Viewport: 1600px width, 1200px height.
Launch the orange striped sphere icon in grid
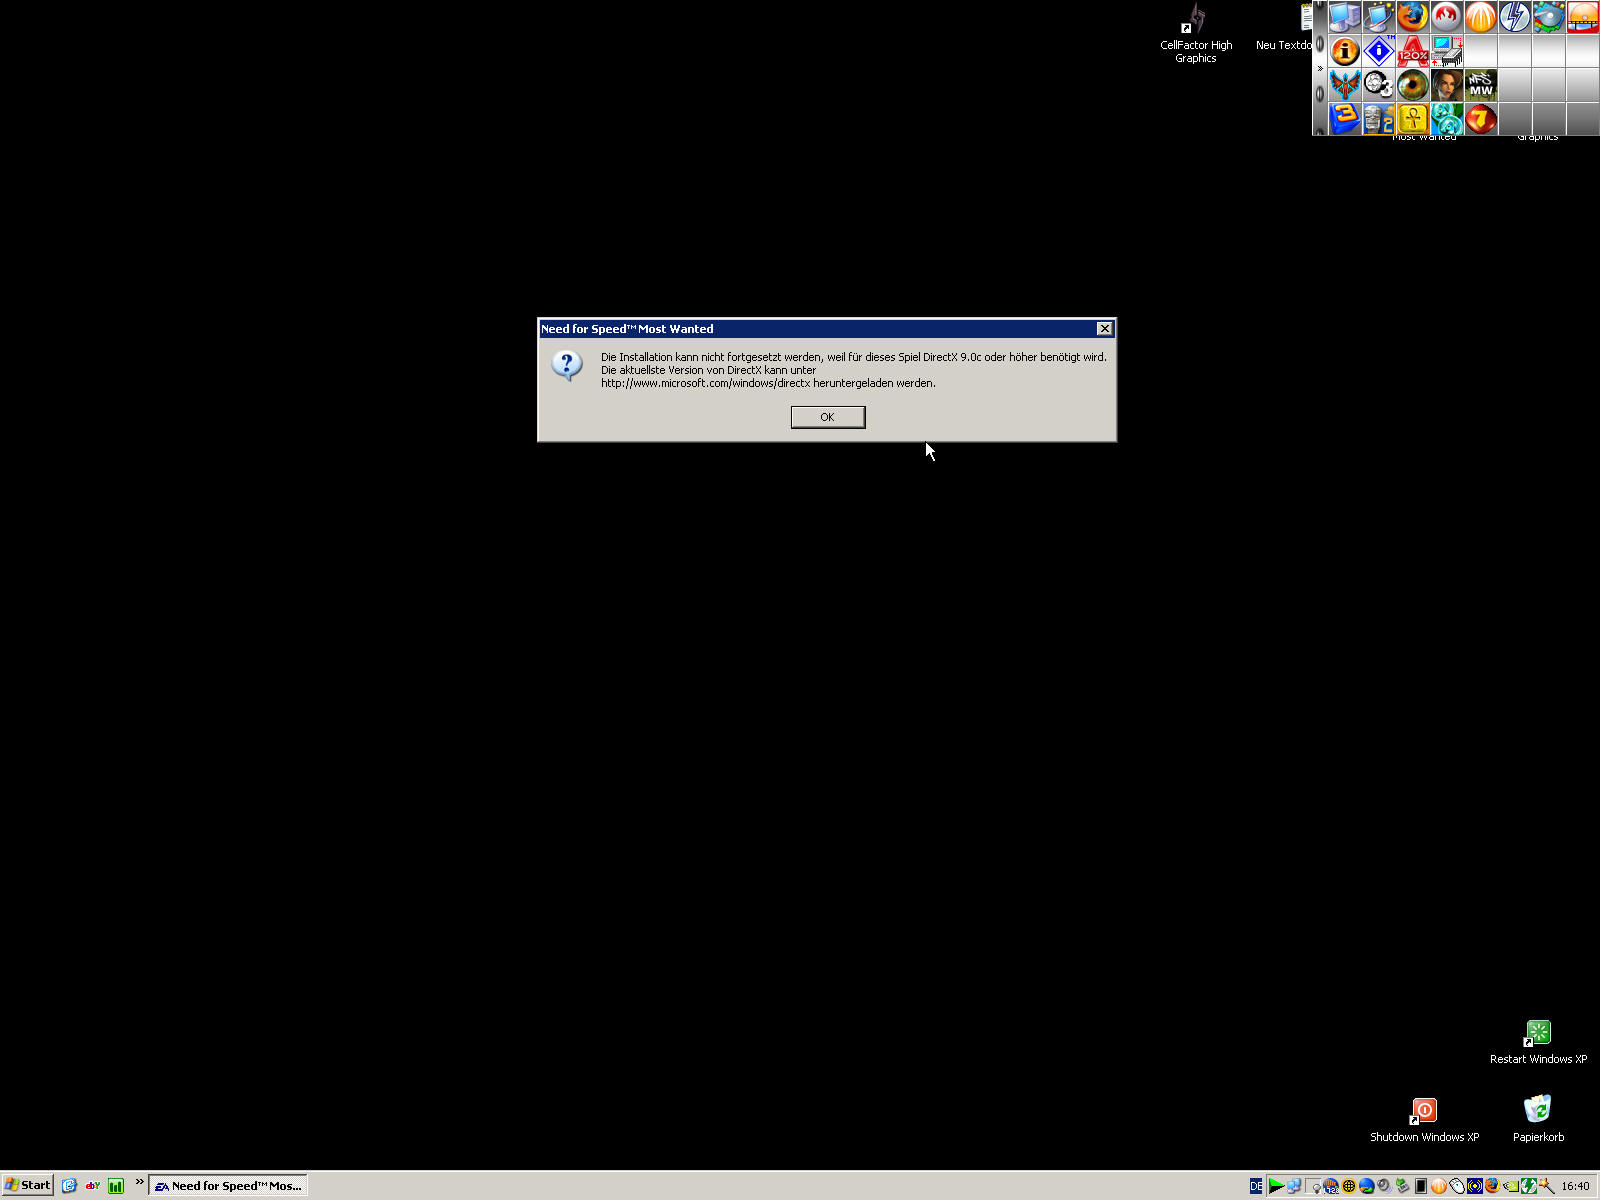point(1481,17)
